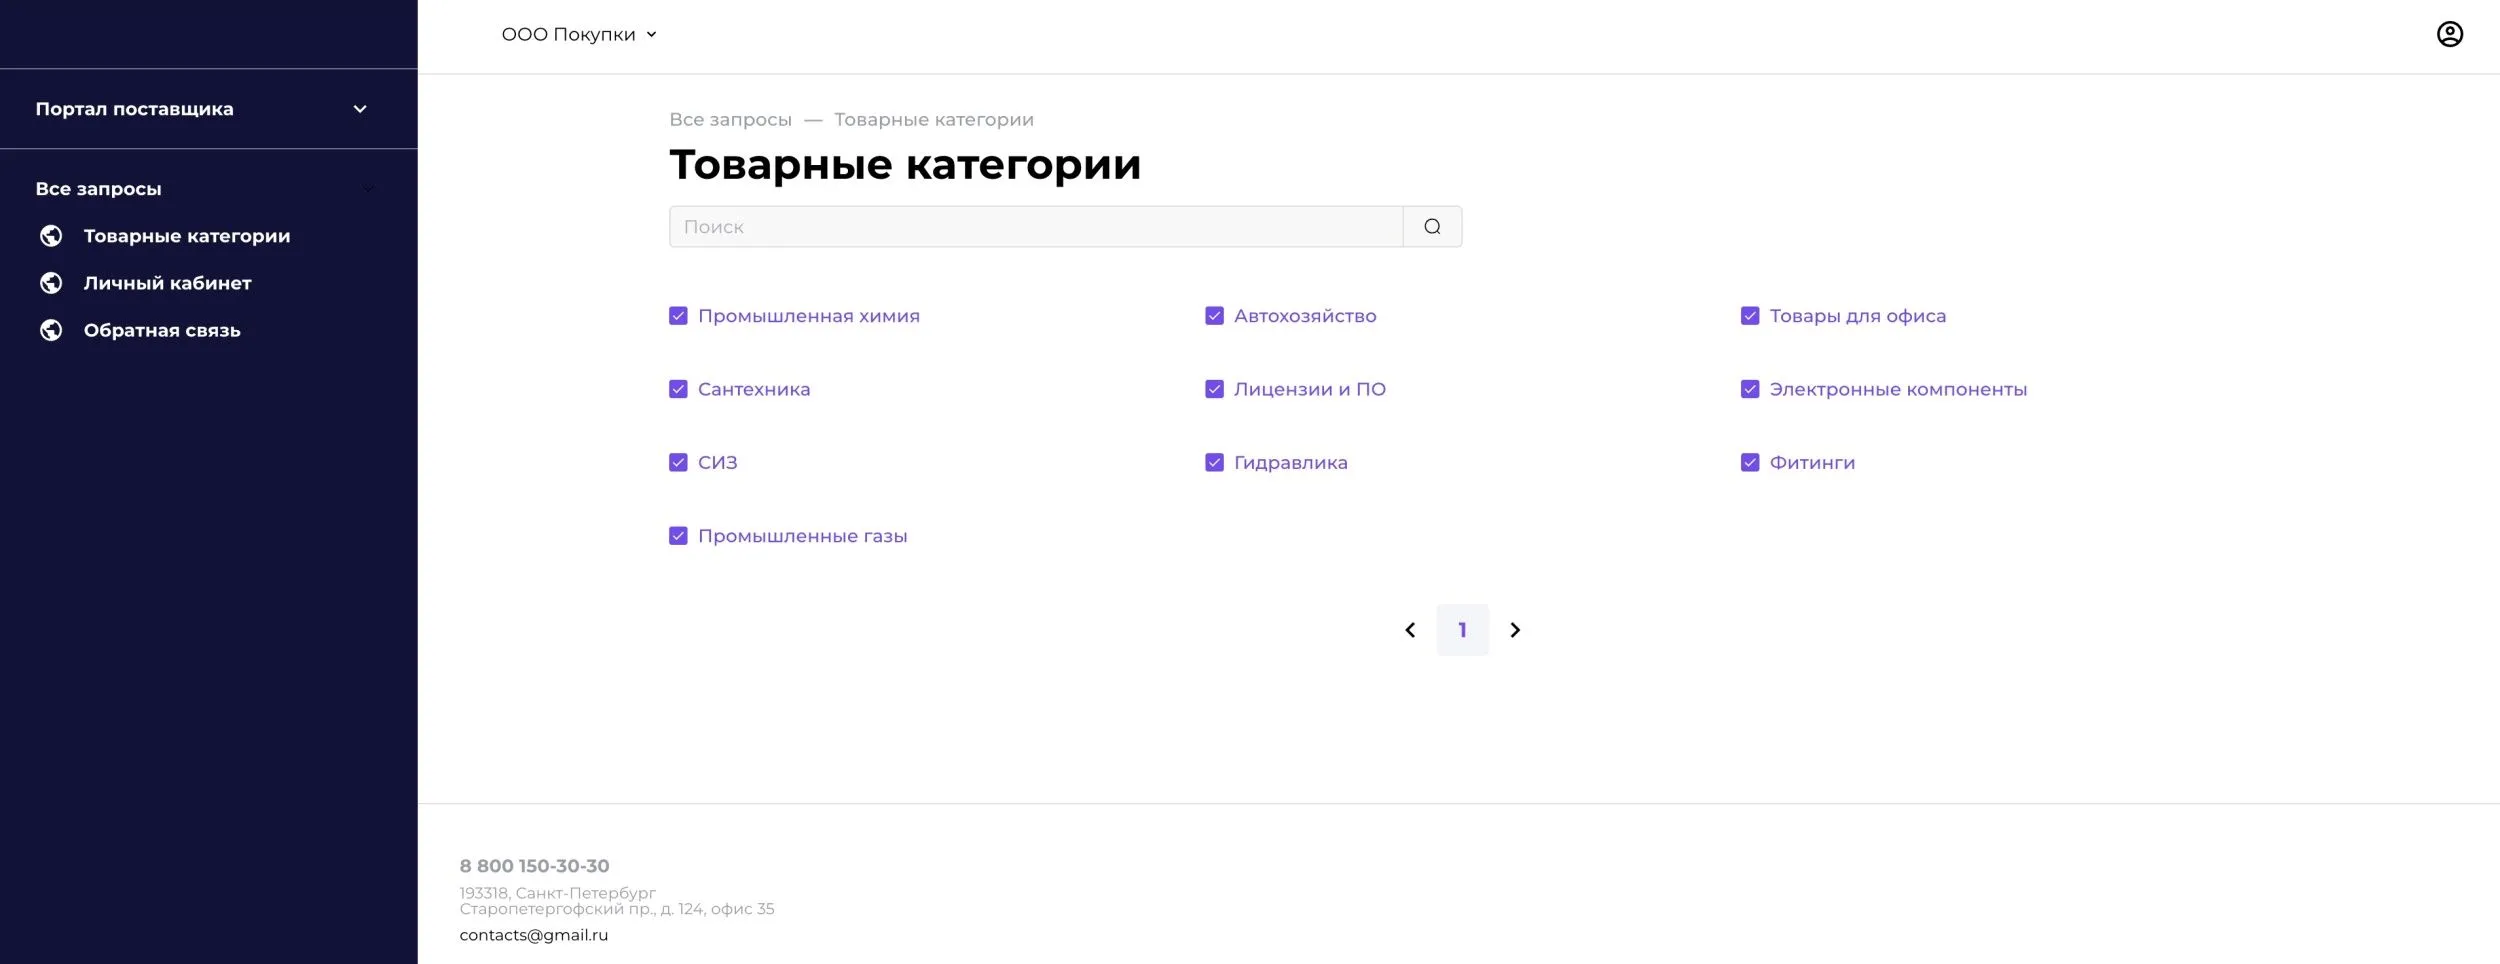Image resolution: width=2500 pixels, height=964 pixels.
Task: Open the user account icon top right
Action: (2451, 33)
